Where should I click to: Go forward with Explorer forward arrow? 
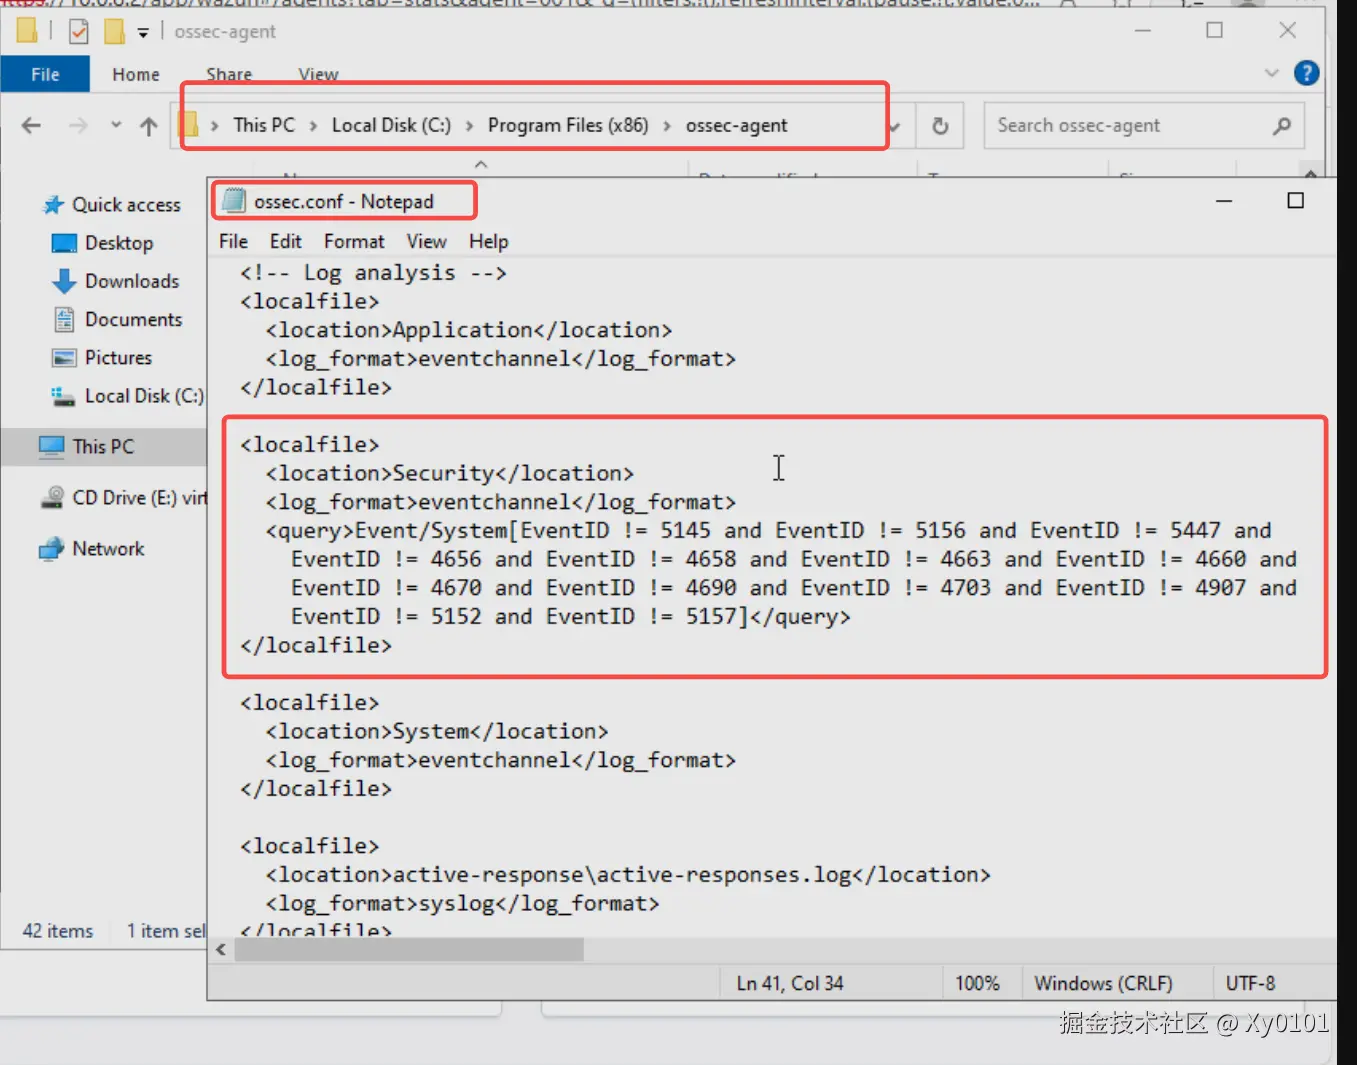pyautogui.click(x=78, y=125)
